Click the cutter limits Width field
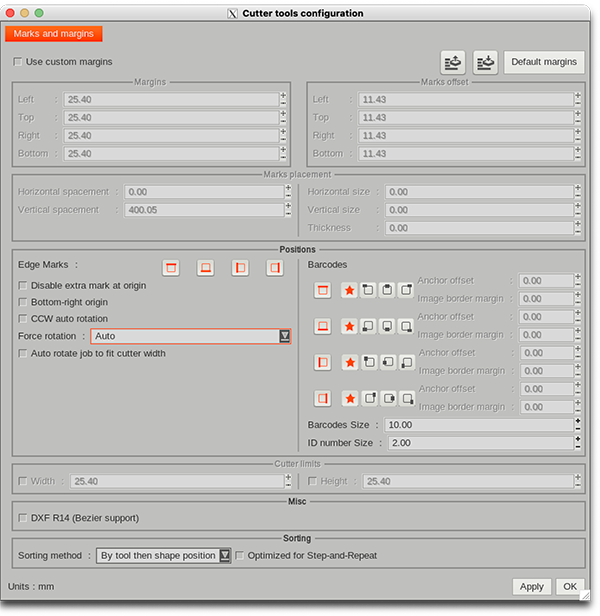 [177, 481]
